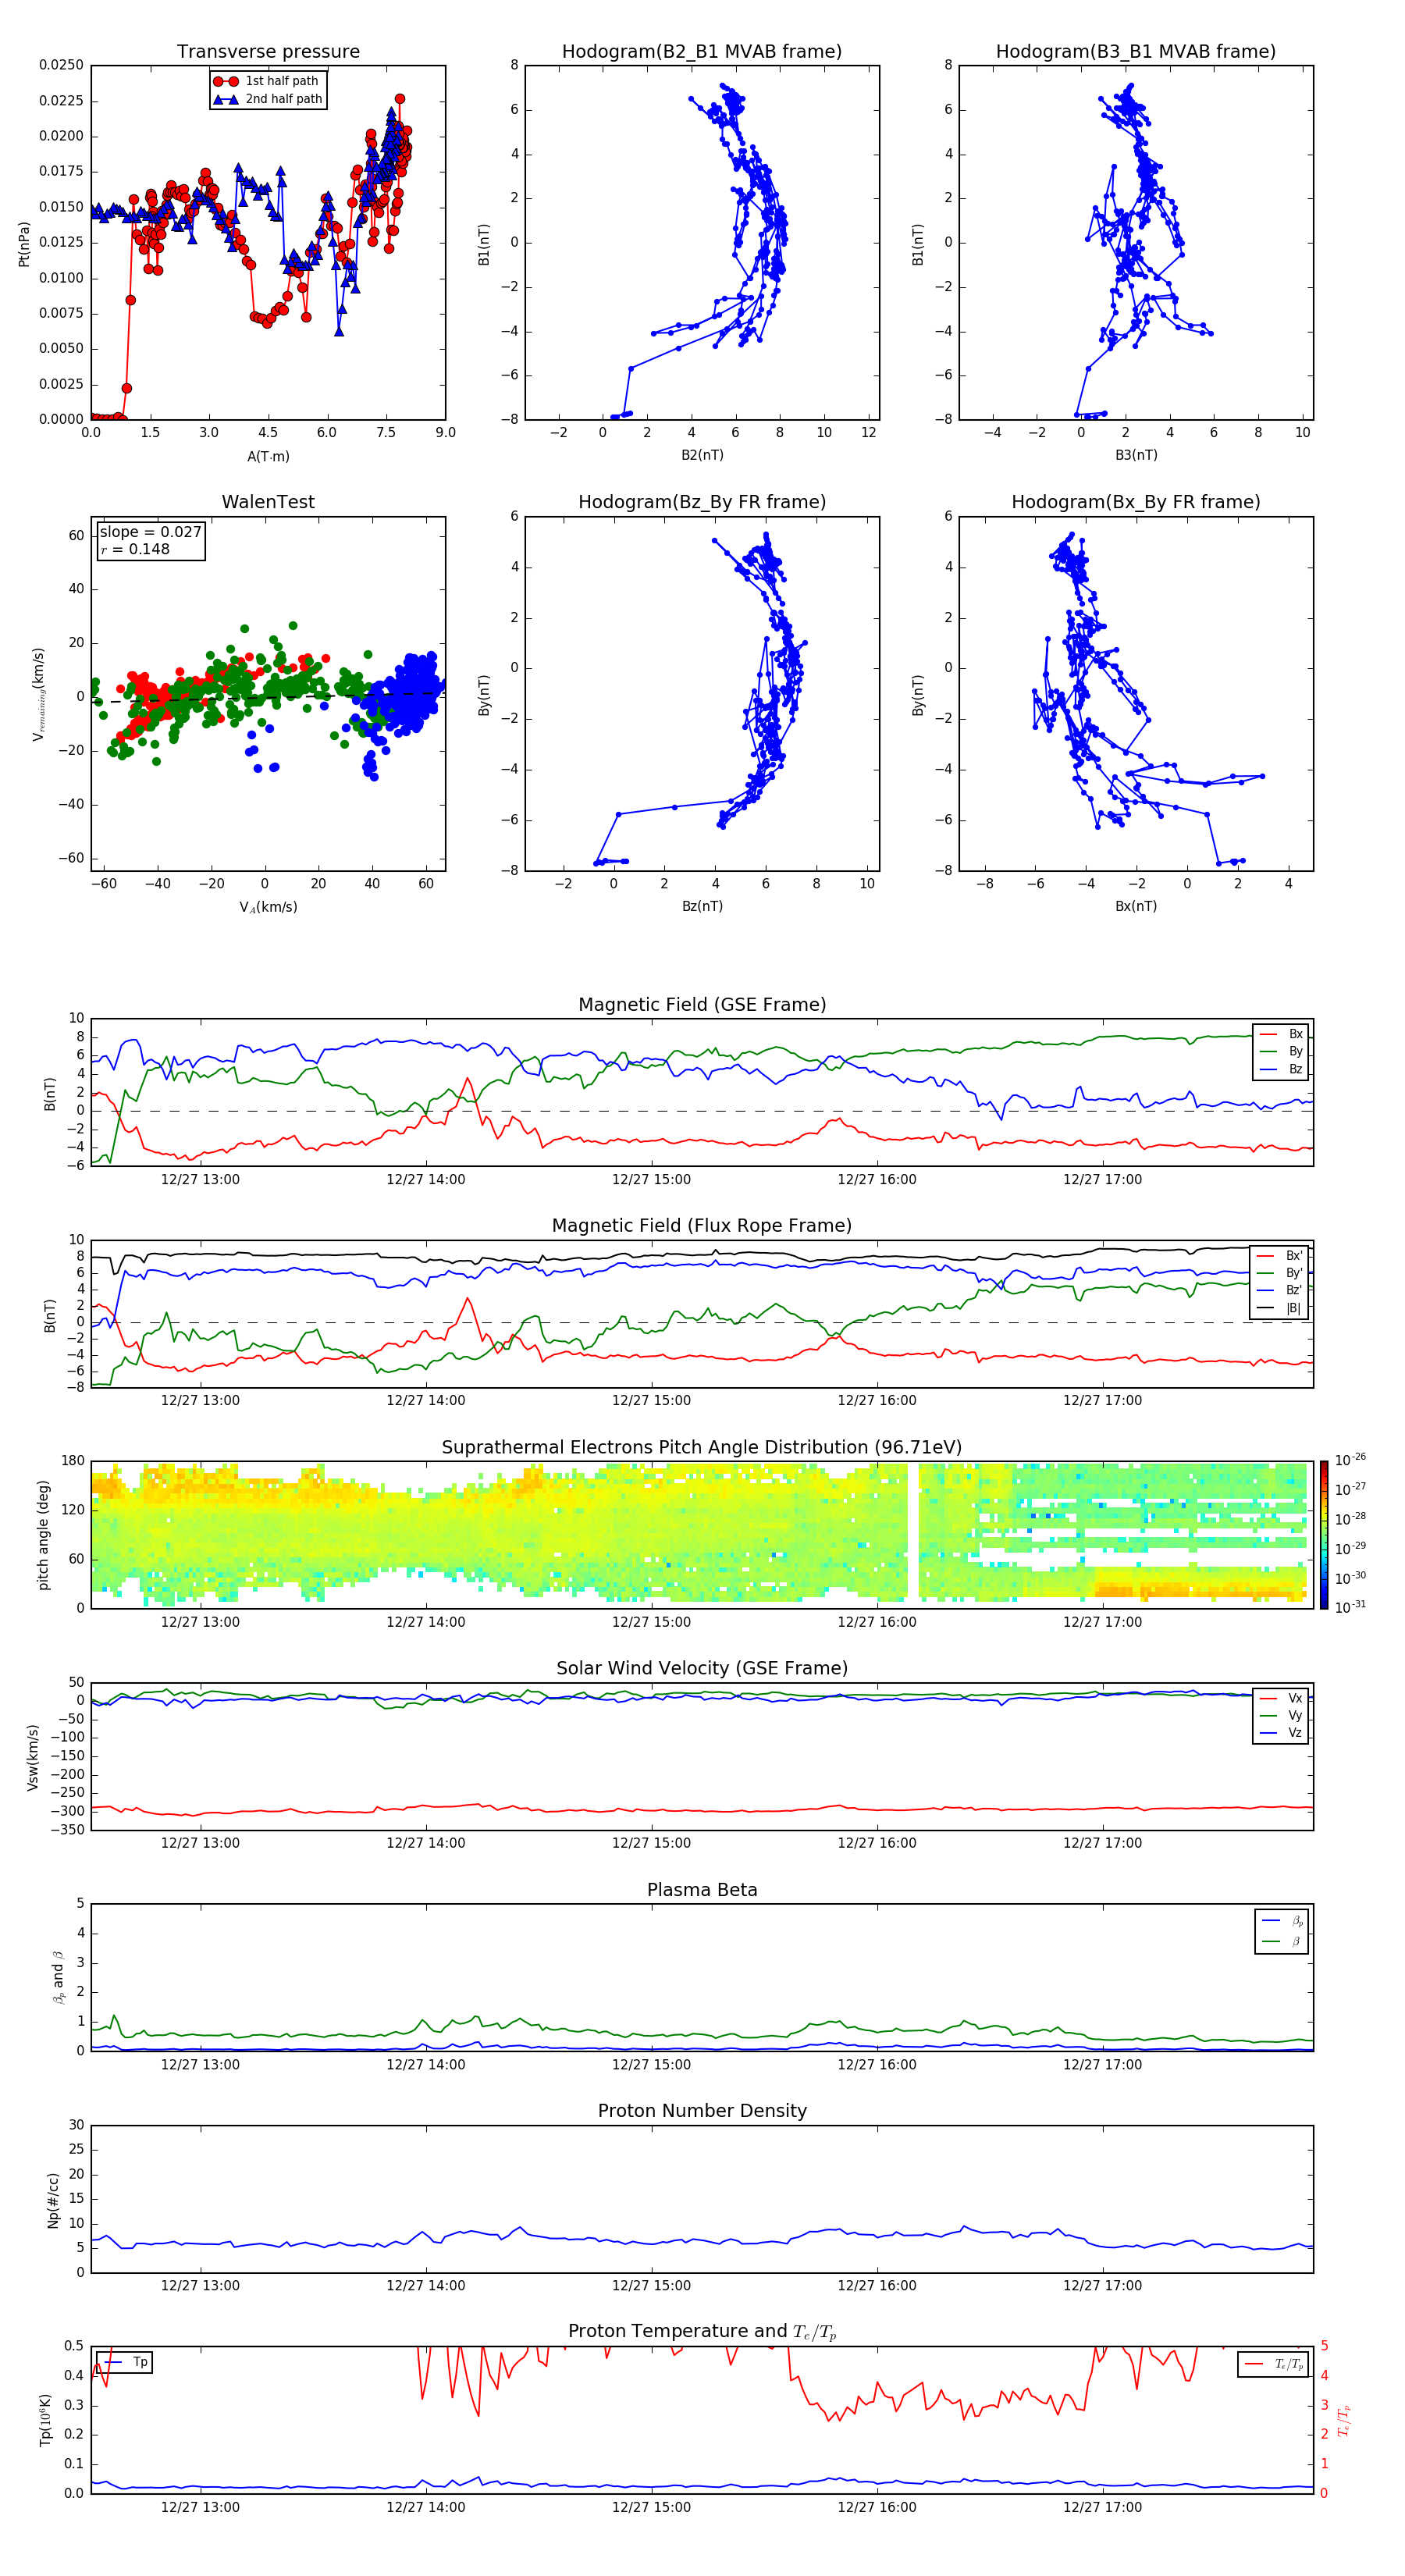The height and width of the screenshot is (2576, 1405).
Task: Click the "Hodogram(Bz_By FR frame)" title
Action: coord(702,502)
